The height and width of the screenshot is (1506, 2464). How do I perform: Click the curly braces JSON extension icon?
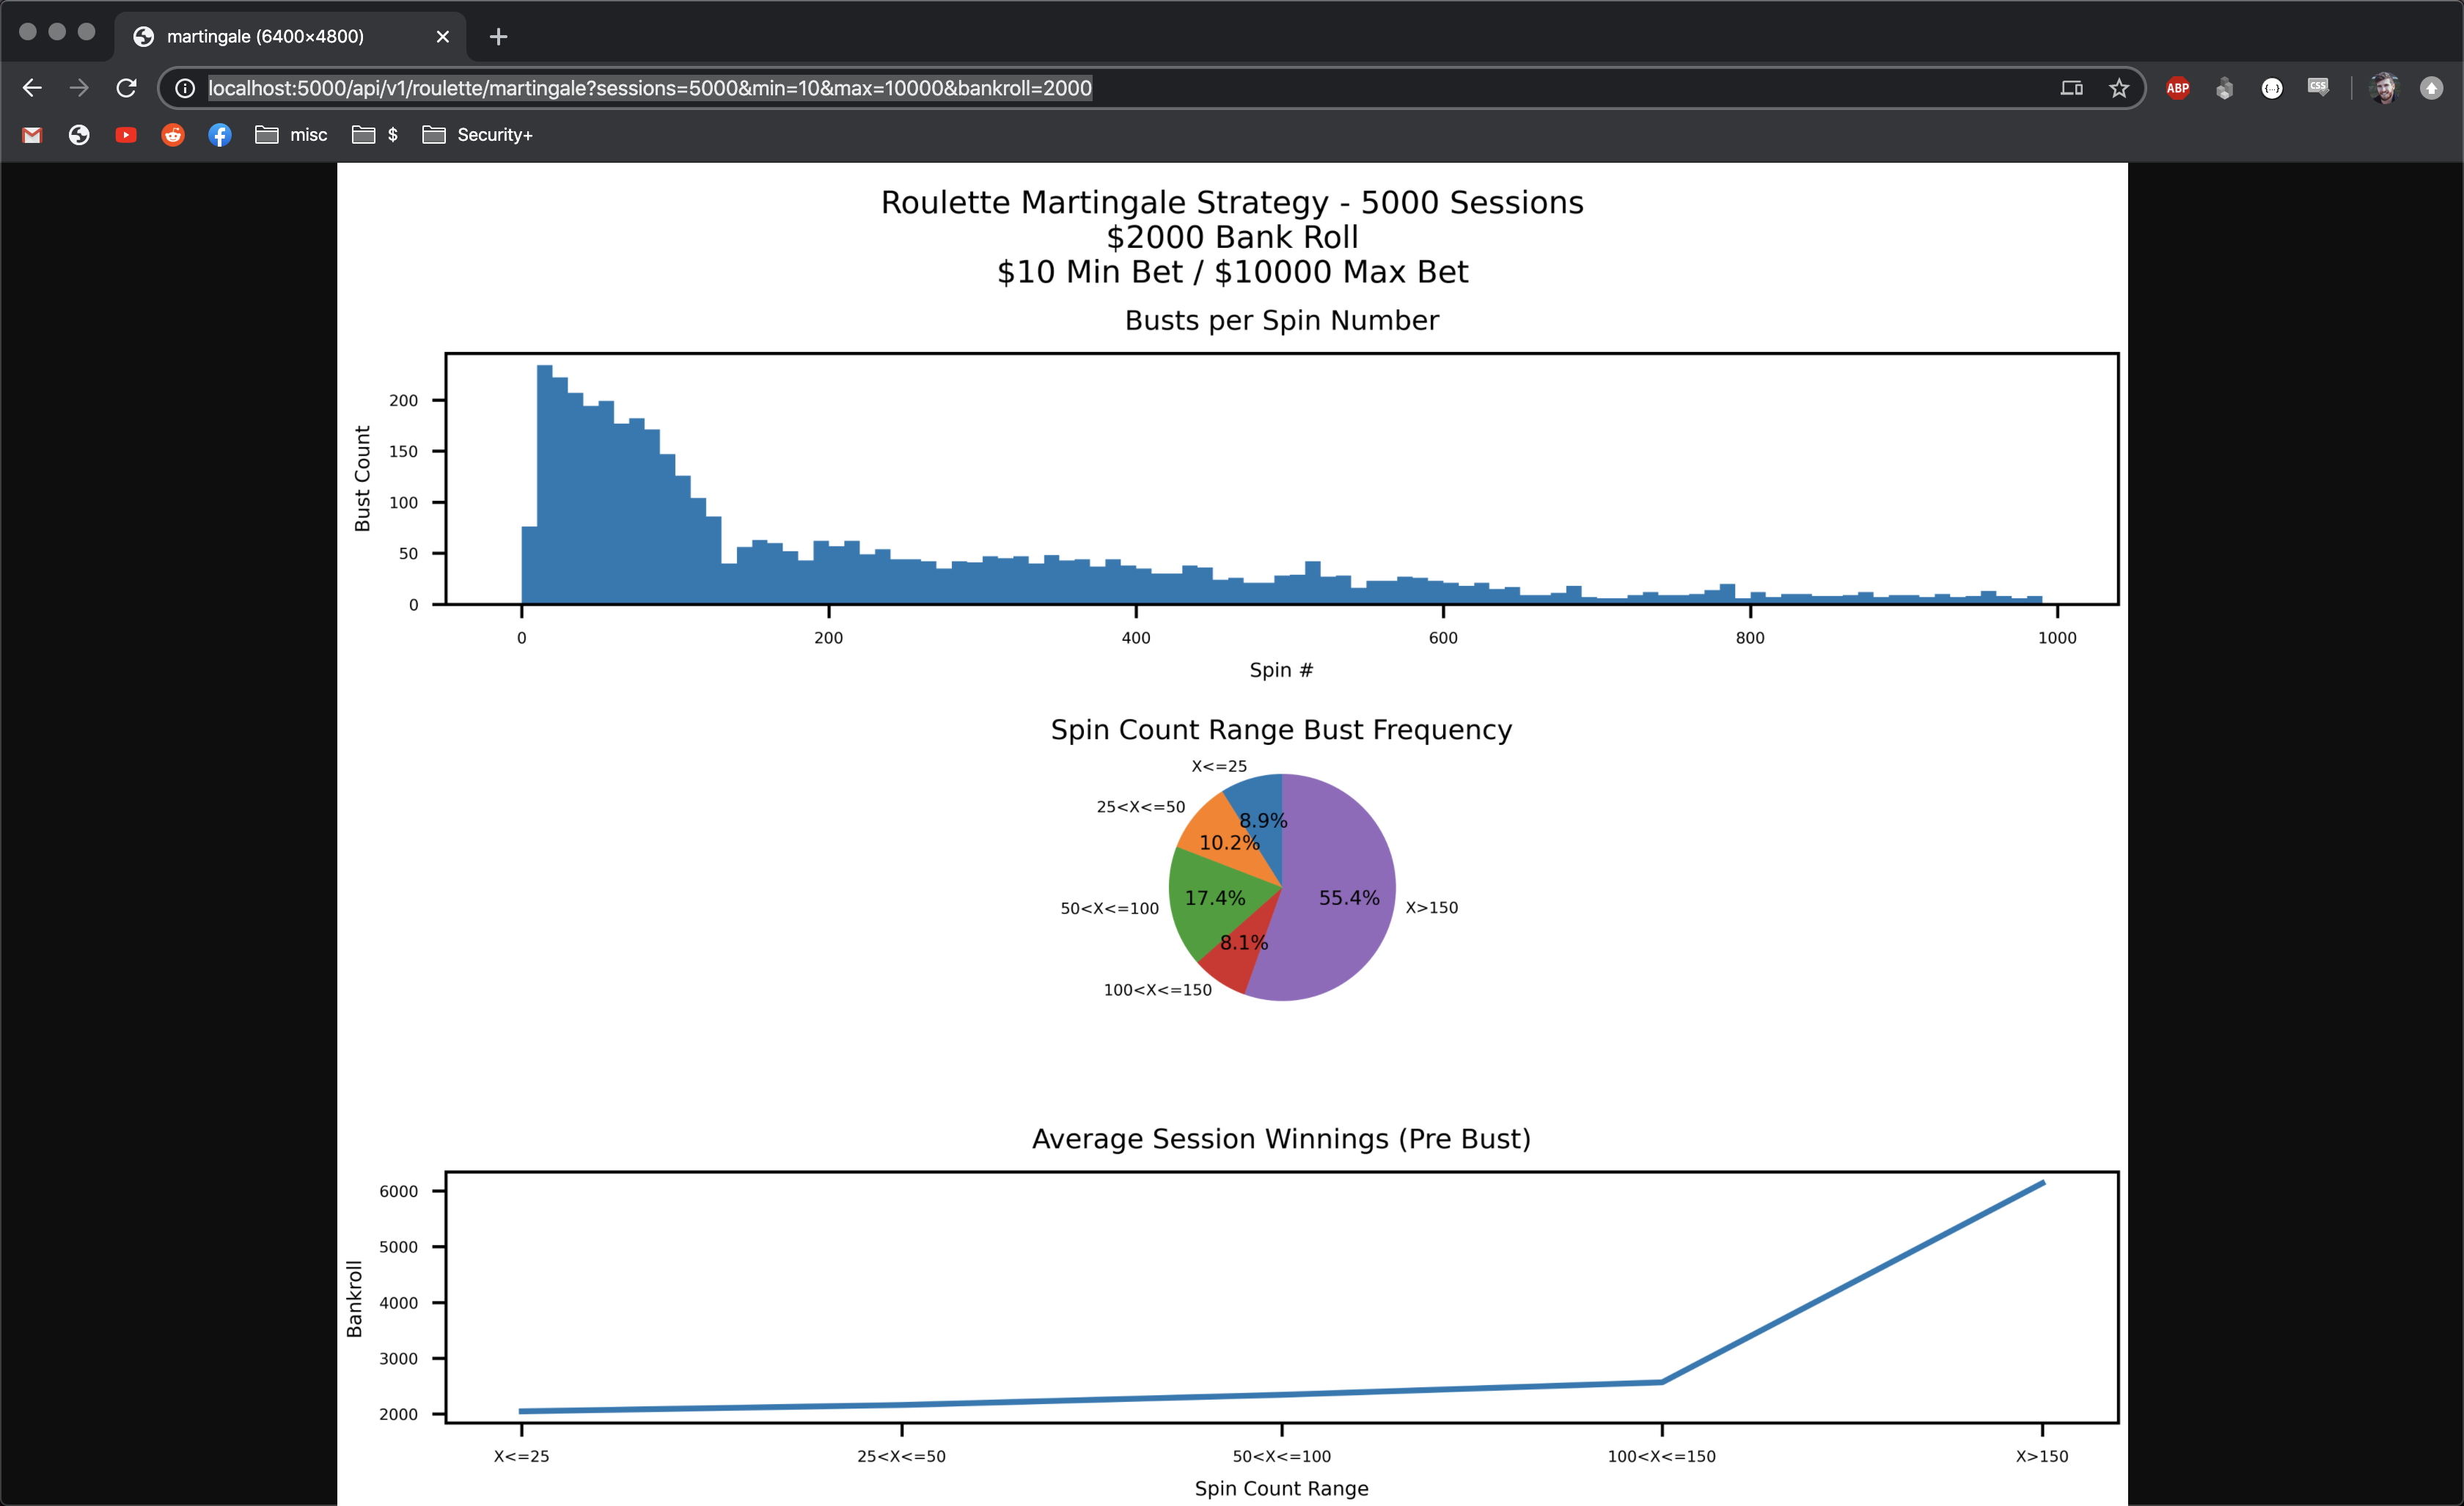pyautogui.click(x=2271, y=88)
